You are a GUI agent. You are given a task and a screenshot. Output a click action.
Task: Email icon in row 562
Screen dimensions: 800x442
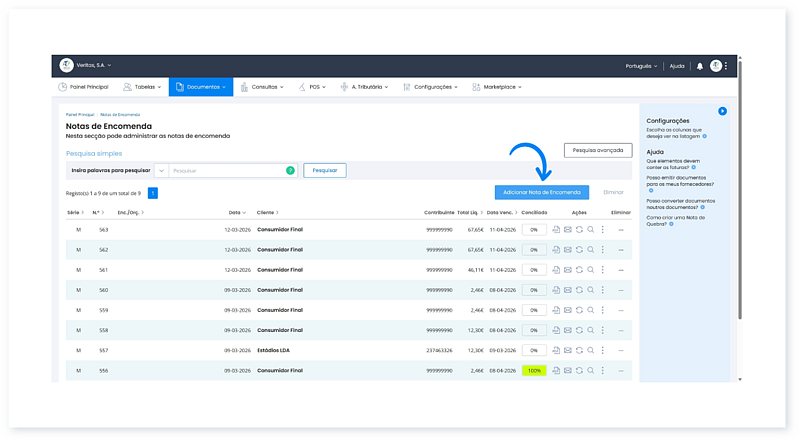(x=567, y=250)
